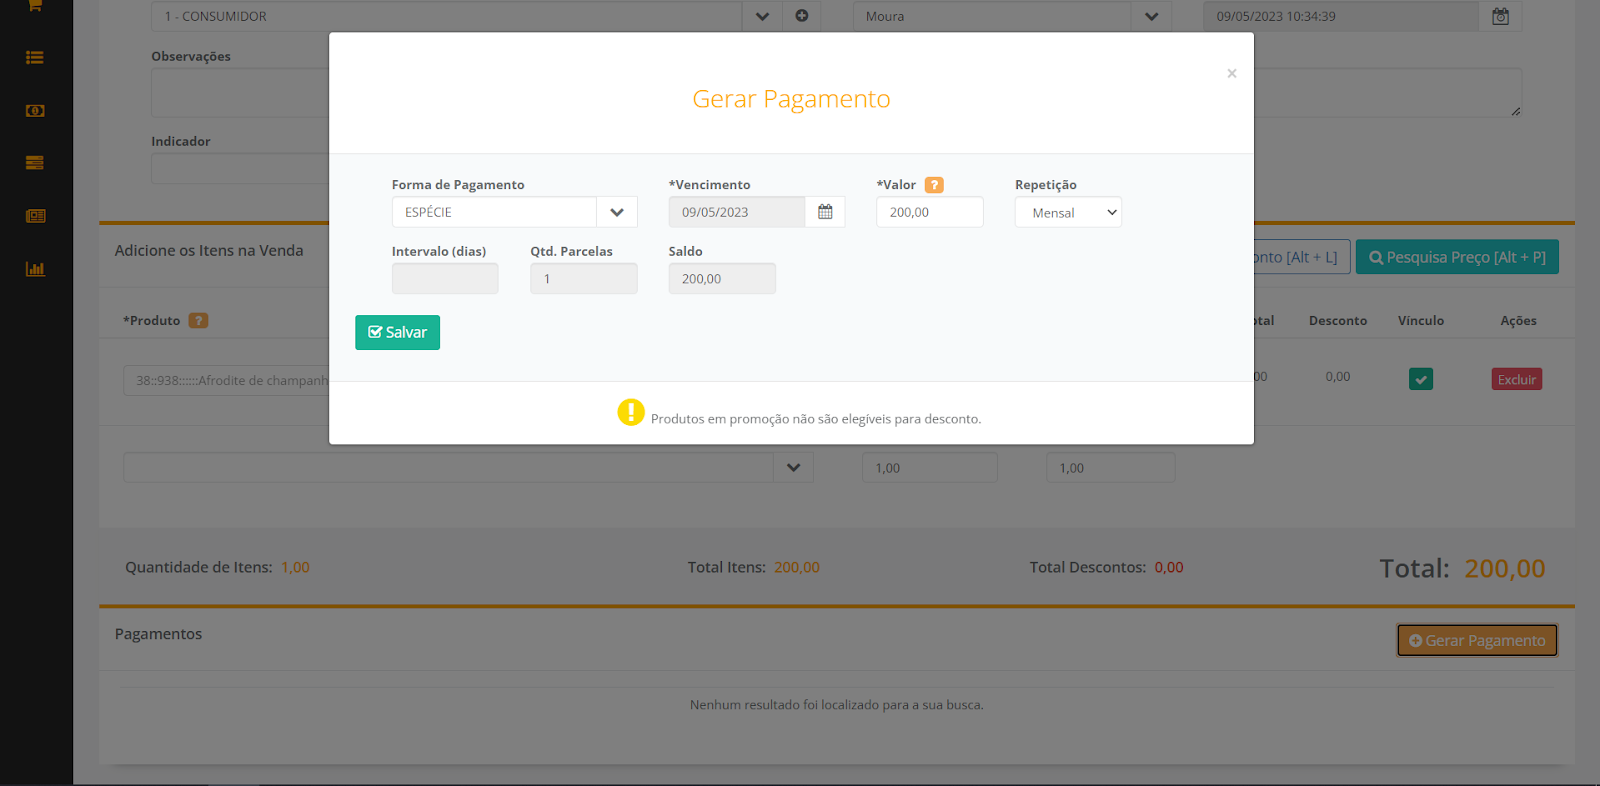The width and height of the screenshot is (1600, 786).
Task: Click the Valor help question mark
Action: click(934, 185)
